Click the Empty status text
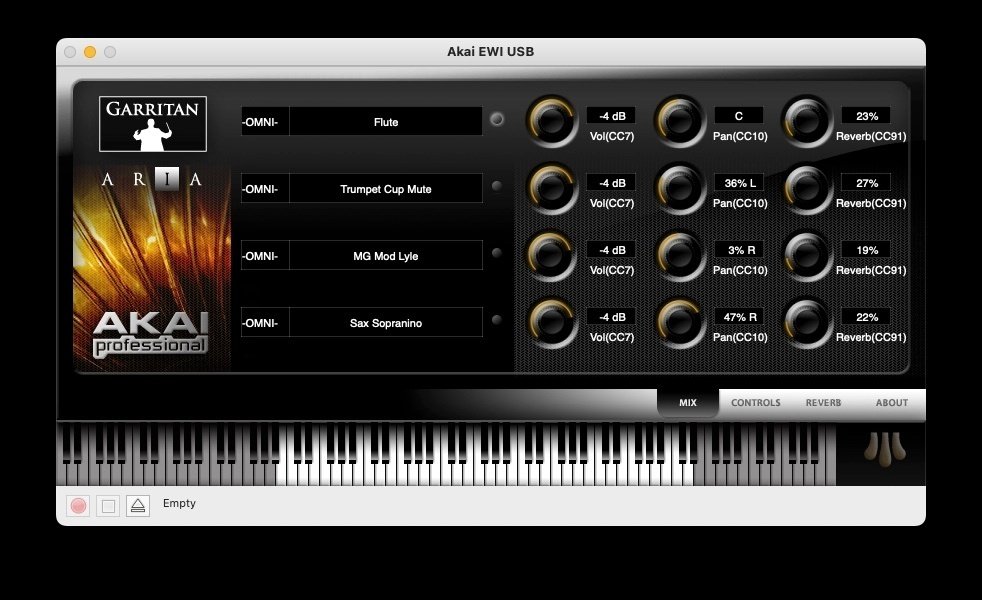The image size is (982, 600). (179, 503)
